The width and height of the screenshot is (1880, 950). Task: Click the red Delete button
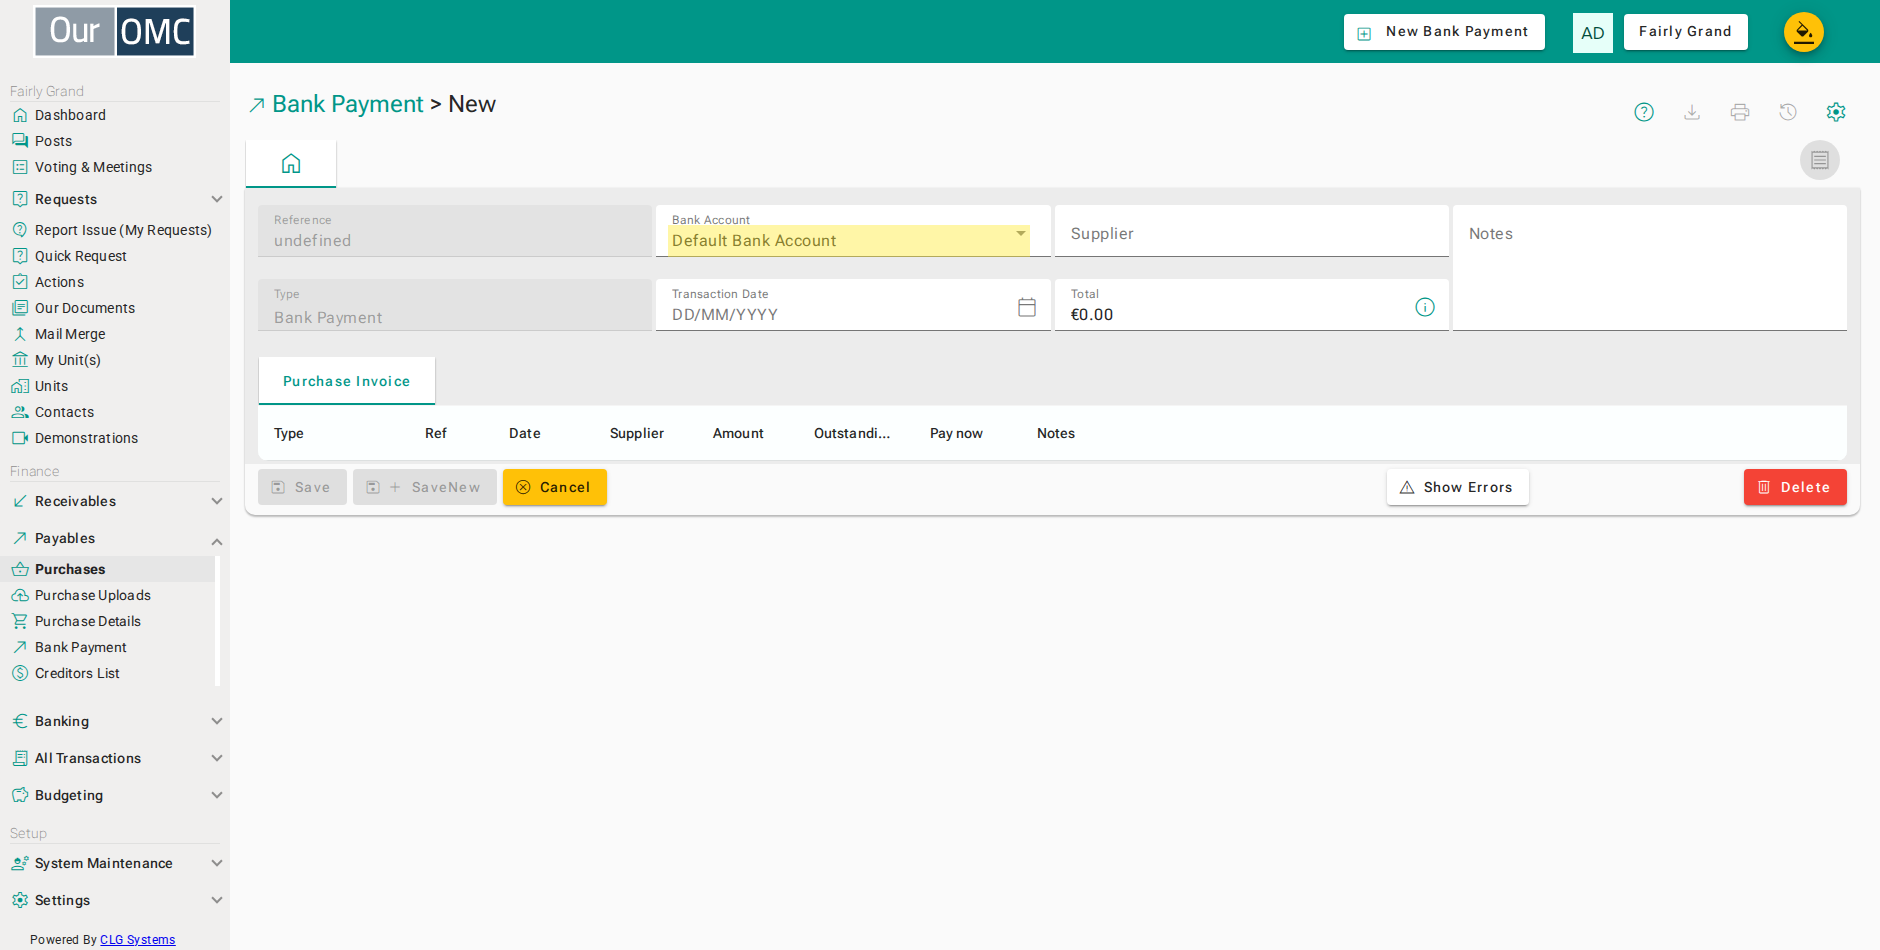1795,487
